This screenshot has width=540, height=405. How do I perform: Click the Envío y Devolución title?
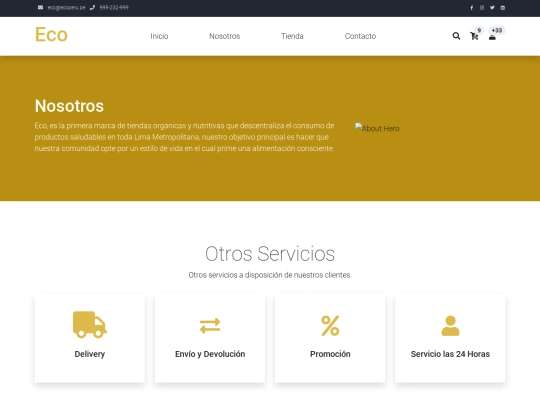210,354
